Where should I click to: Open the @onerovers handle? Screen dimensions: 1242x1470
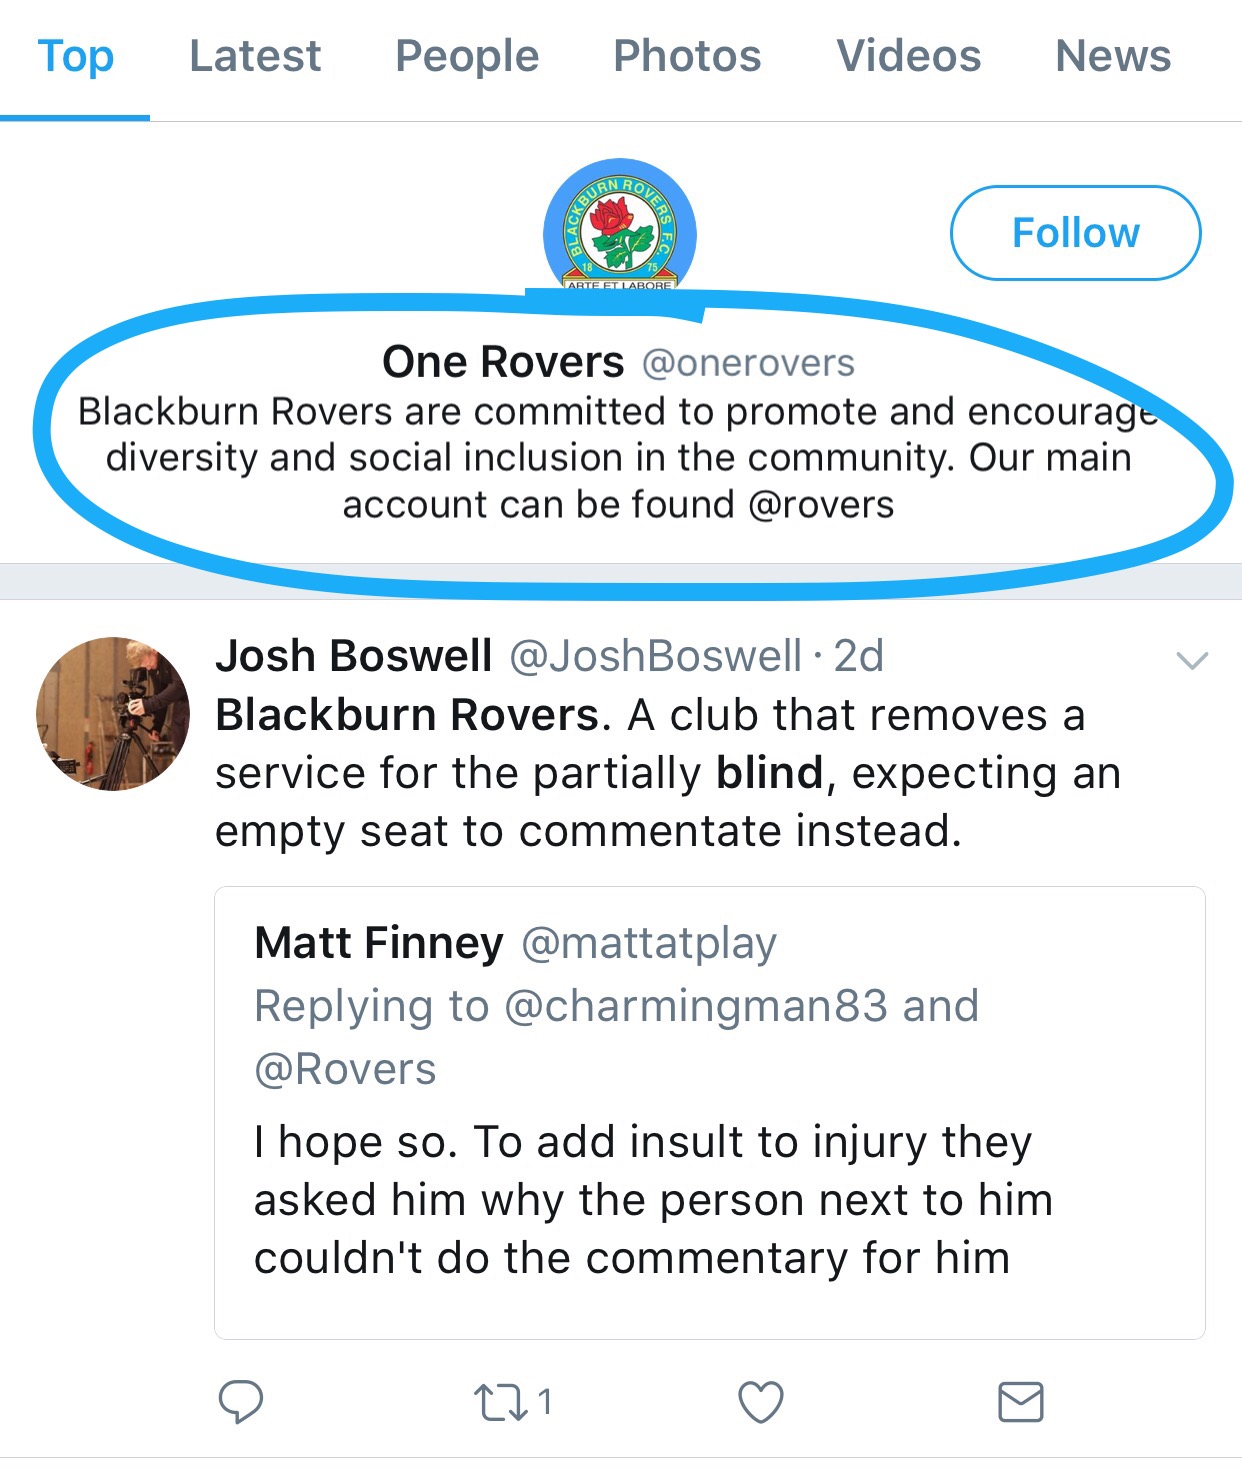tap(748, 363)
